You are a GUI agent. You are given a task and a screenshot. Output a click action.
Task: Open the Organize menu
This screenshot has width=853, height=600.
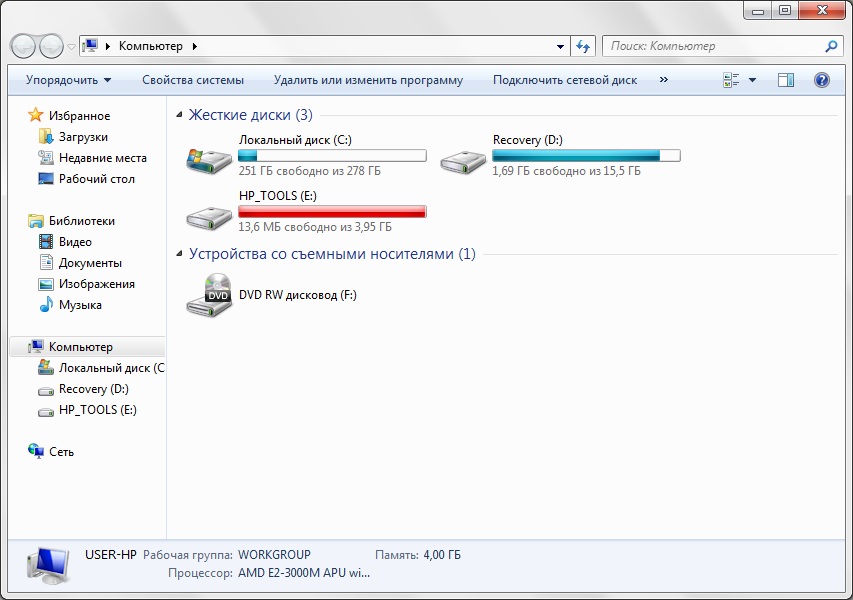68,80
